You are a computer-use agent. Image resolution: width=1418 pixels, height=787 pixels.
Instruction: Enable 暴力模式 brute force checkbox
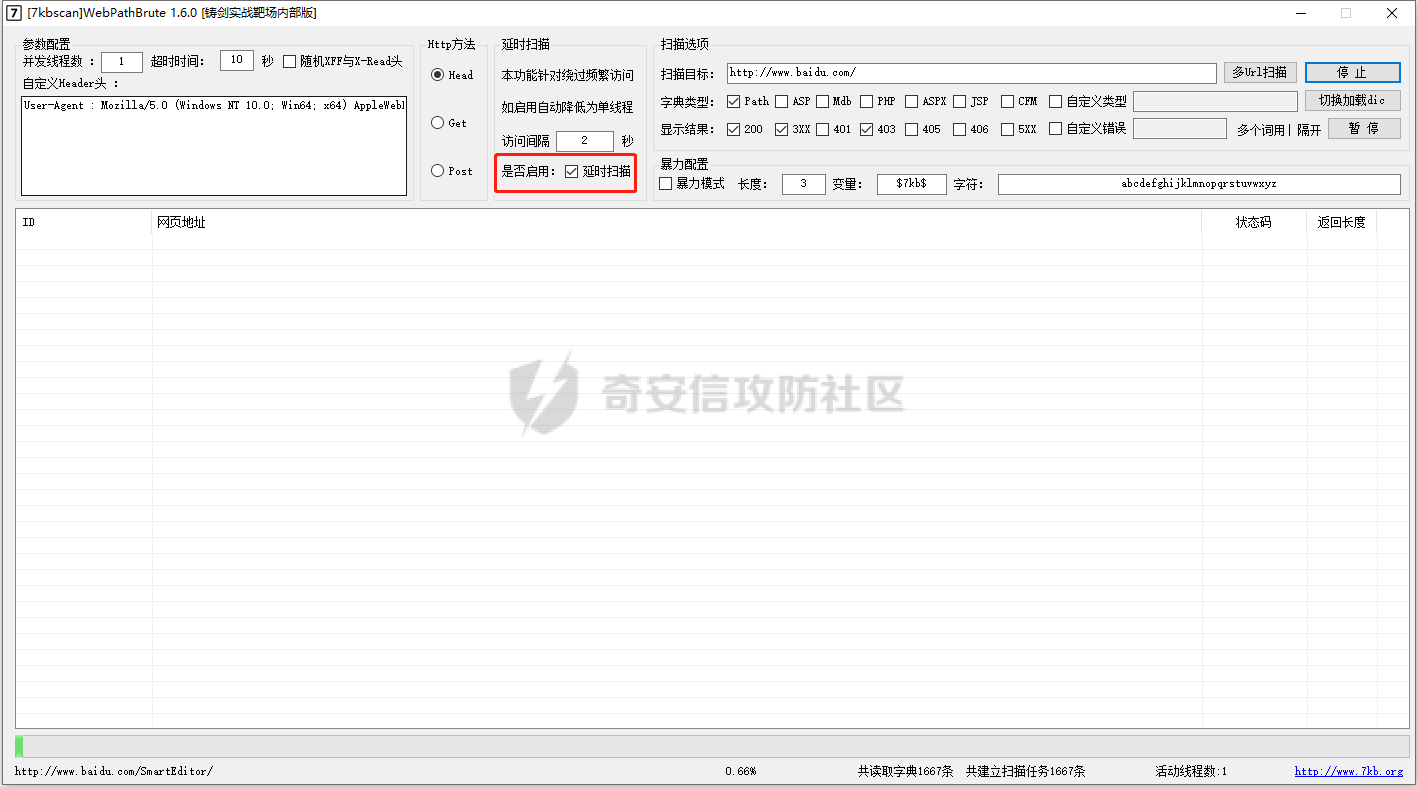coord(666,184)
